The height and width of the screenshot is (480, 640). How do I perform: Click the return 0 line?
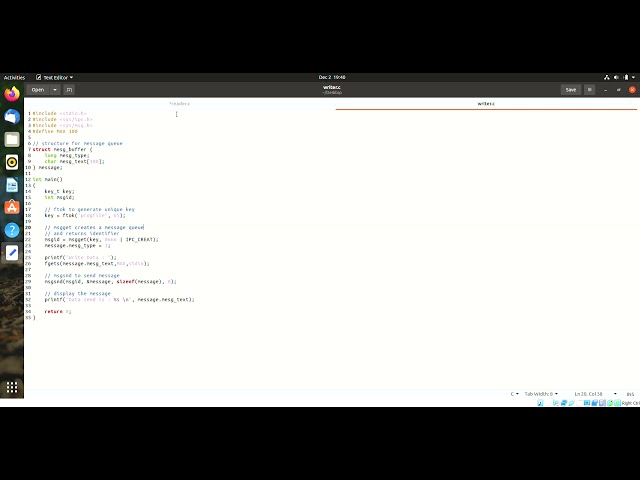(x=58, y=311)
